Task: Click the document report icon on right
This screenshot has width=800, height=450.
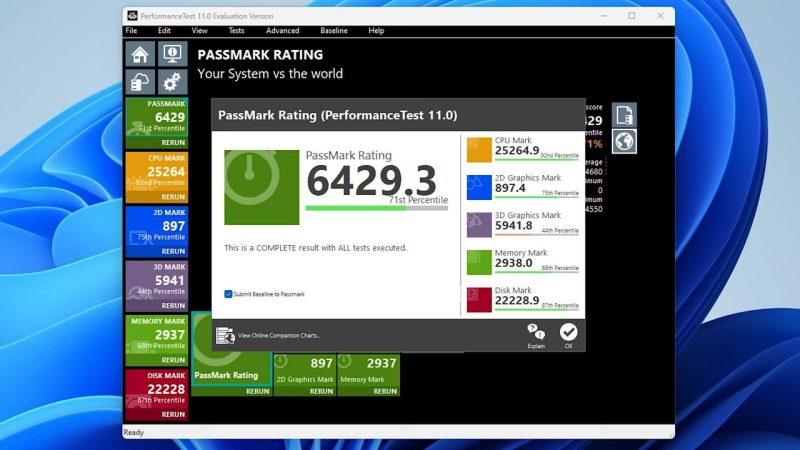Action: point(625,114)
